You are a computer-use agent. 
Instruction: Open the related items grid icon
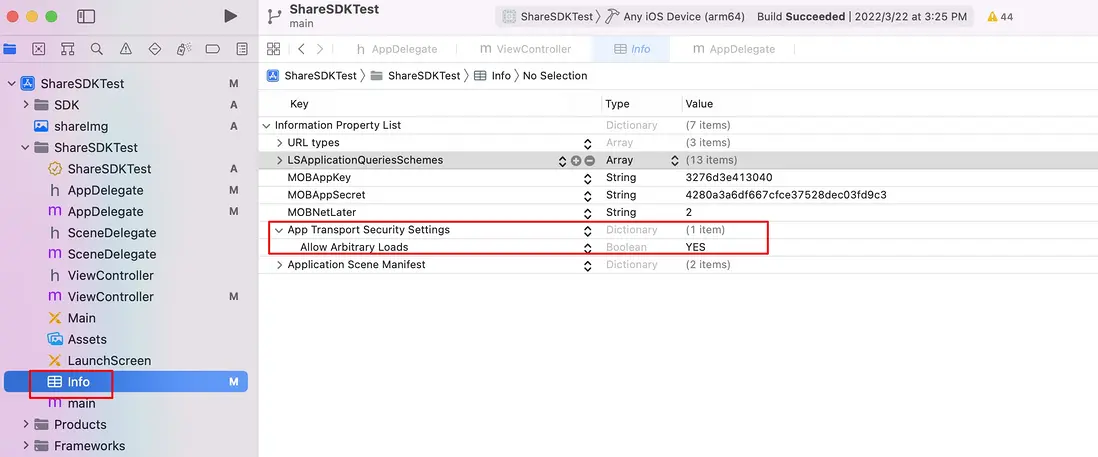273,49
